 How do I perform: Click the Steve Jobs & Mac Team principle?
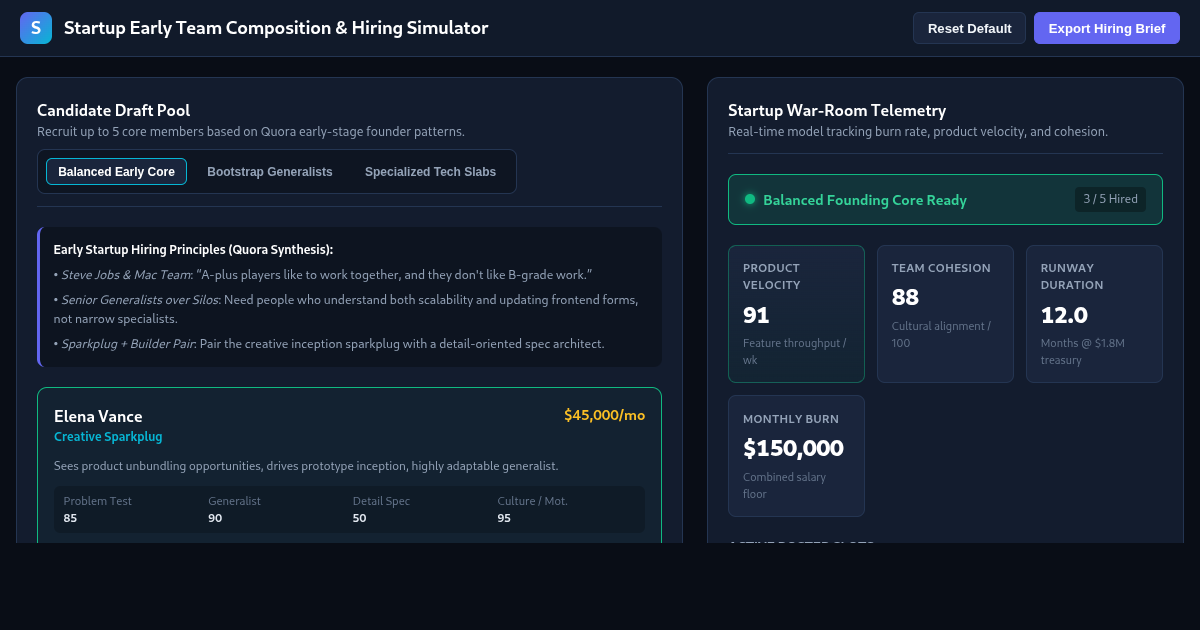point(323,274)
